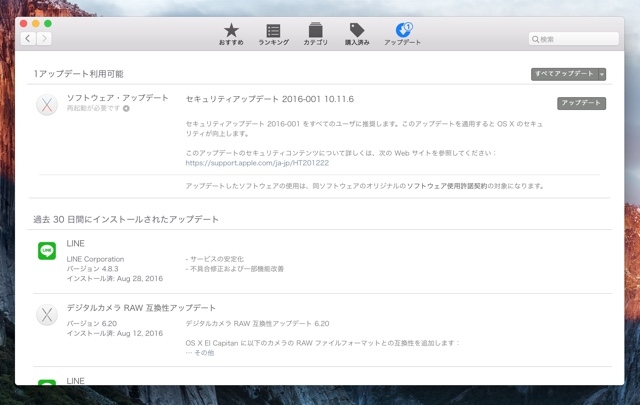Click the デジタルカメラ RAW 互換性アップデート title
640x405 pixels.
tap(141, 308)
